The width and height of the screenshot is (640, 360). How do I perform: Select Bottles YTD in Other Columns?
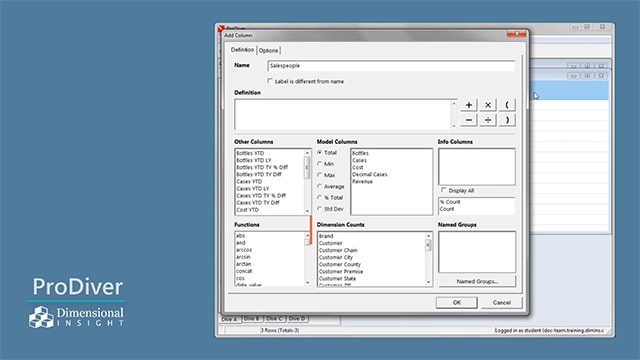click(250, 153)
